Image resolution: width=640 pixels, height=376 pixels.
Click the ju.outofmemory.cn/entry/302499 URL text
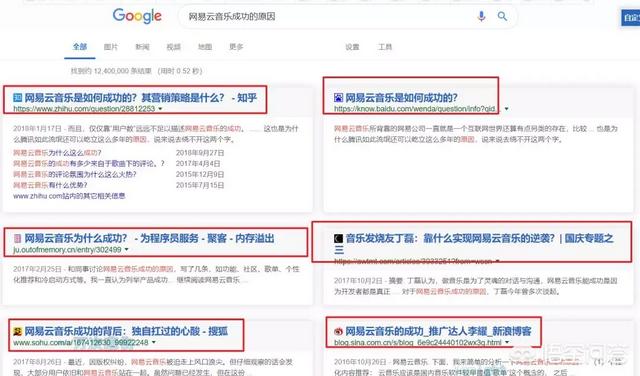click(67, 249)
